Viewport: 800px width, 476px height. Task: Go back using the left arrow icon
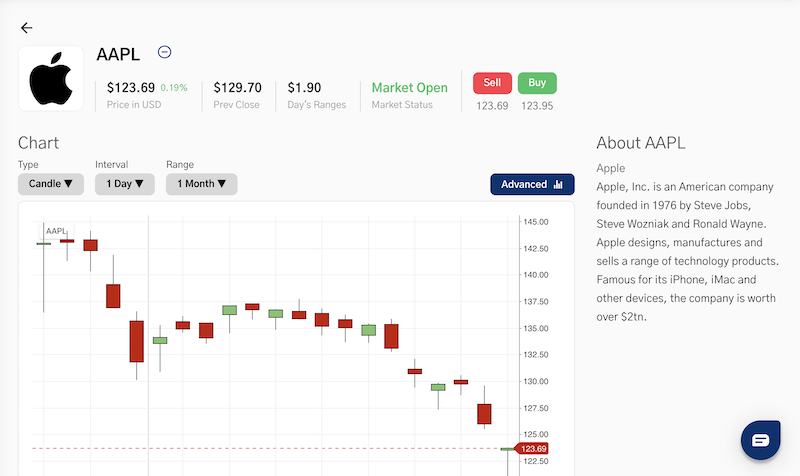click(x=27, y=28)
